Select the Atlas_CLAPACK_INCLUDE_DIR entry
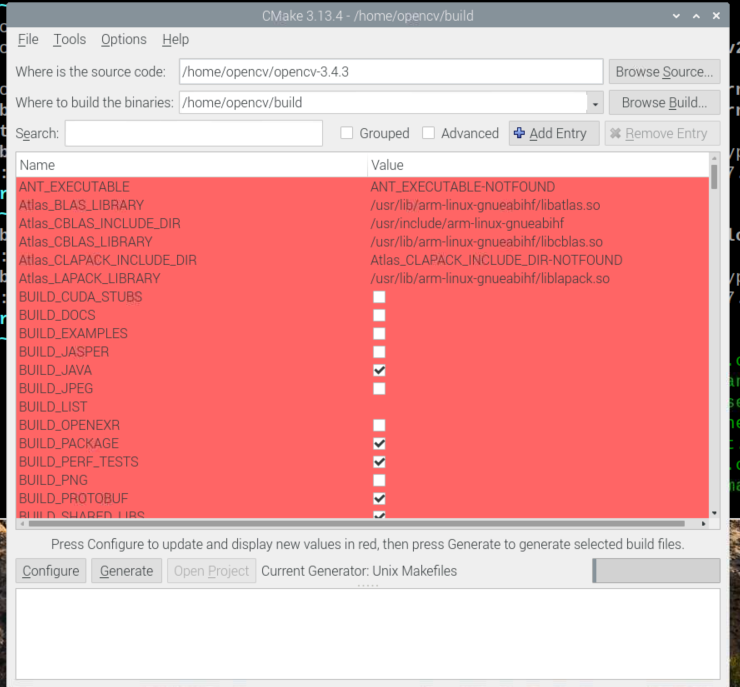The height and width of the screenshot is (687, 740). (108, 260)
